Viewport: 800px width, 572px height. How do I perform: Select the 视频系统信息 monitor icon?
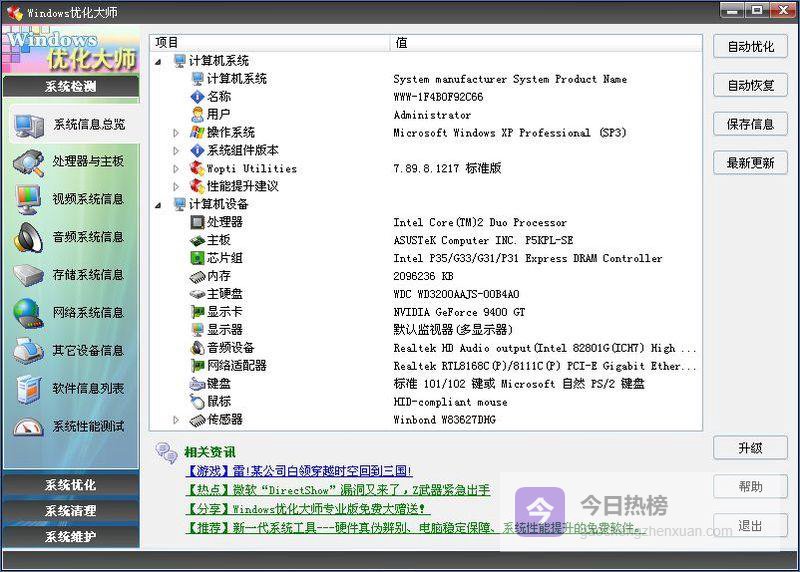(28, 199)
